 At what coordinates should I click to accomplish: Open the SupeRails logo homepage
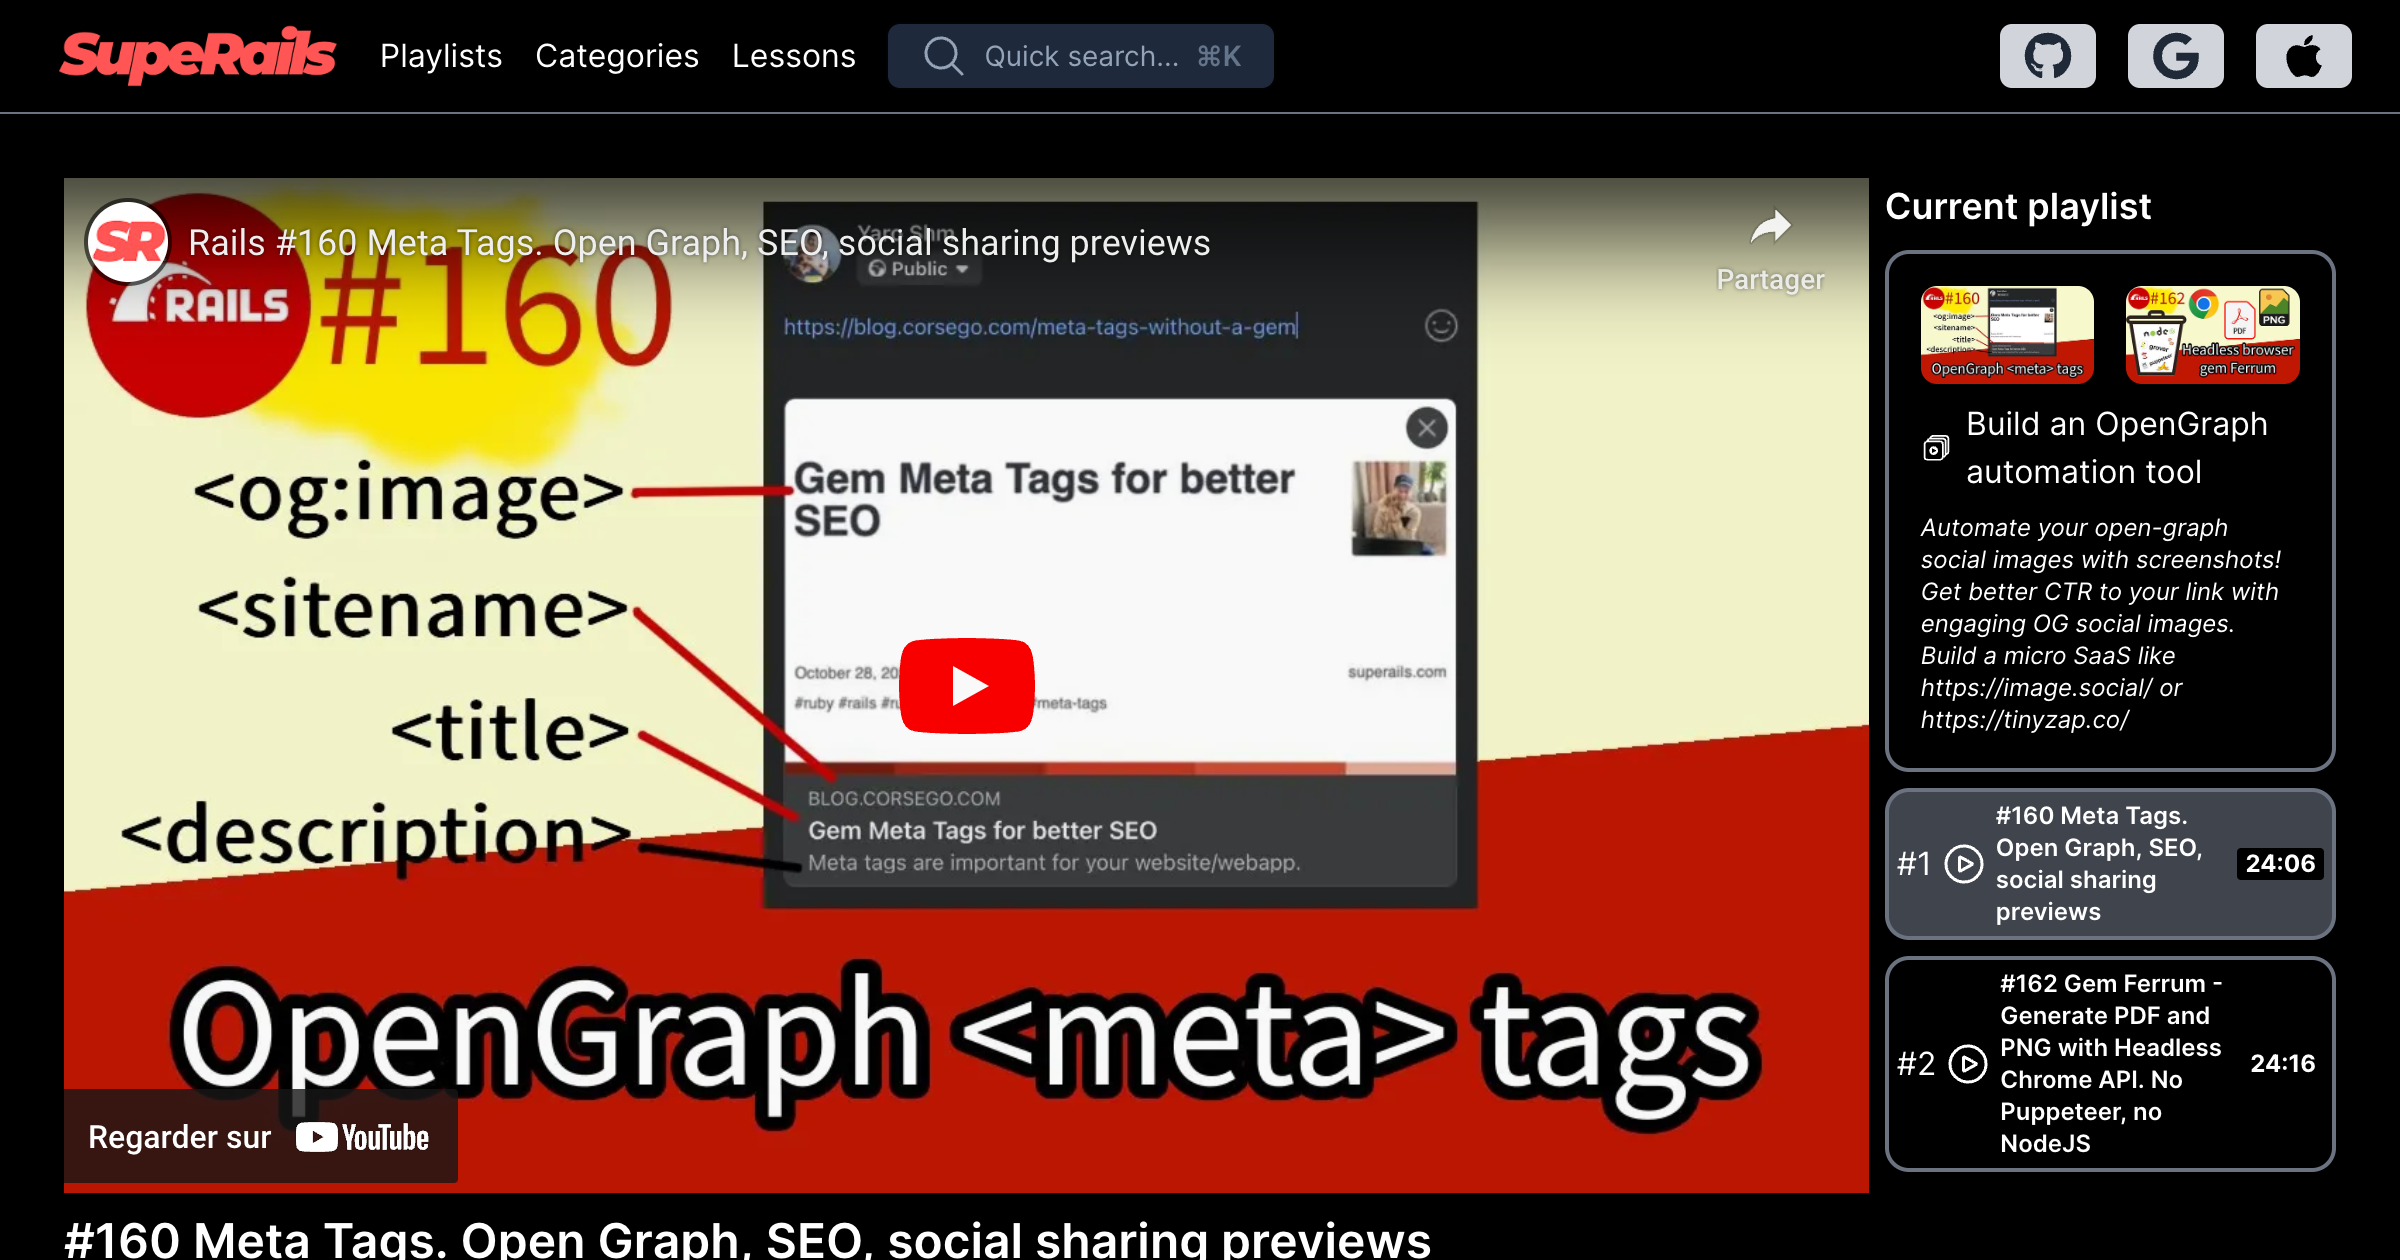[197, 55]
